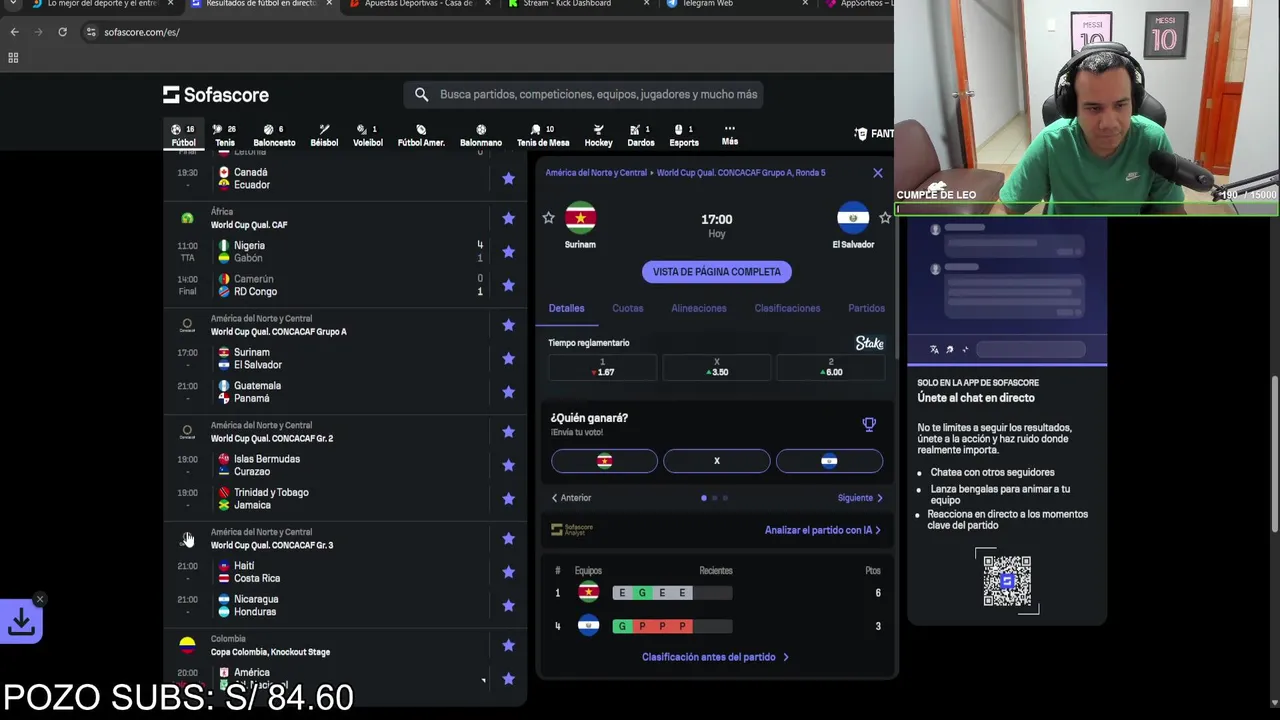Switch to Apuestas Deportivas browser tab

tap(418, 4)
